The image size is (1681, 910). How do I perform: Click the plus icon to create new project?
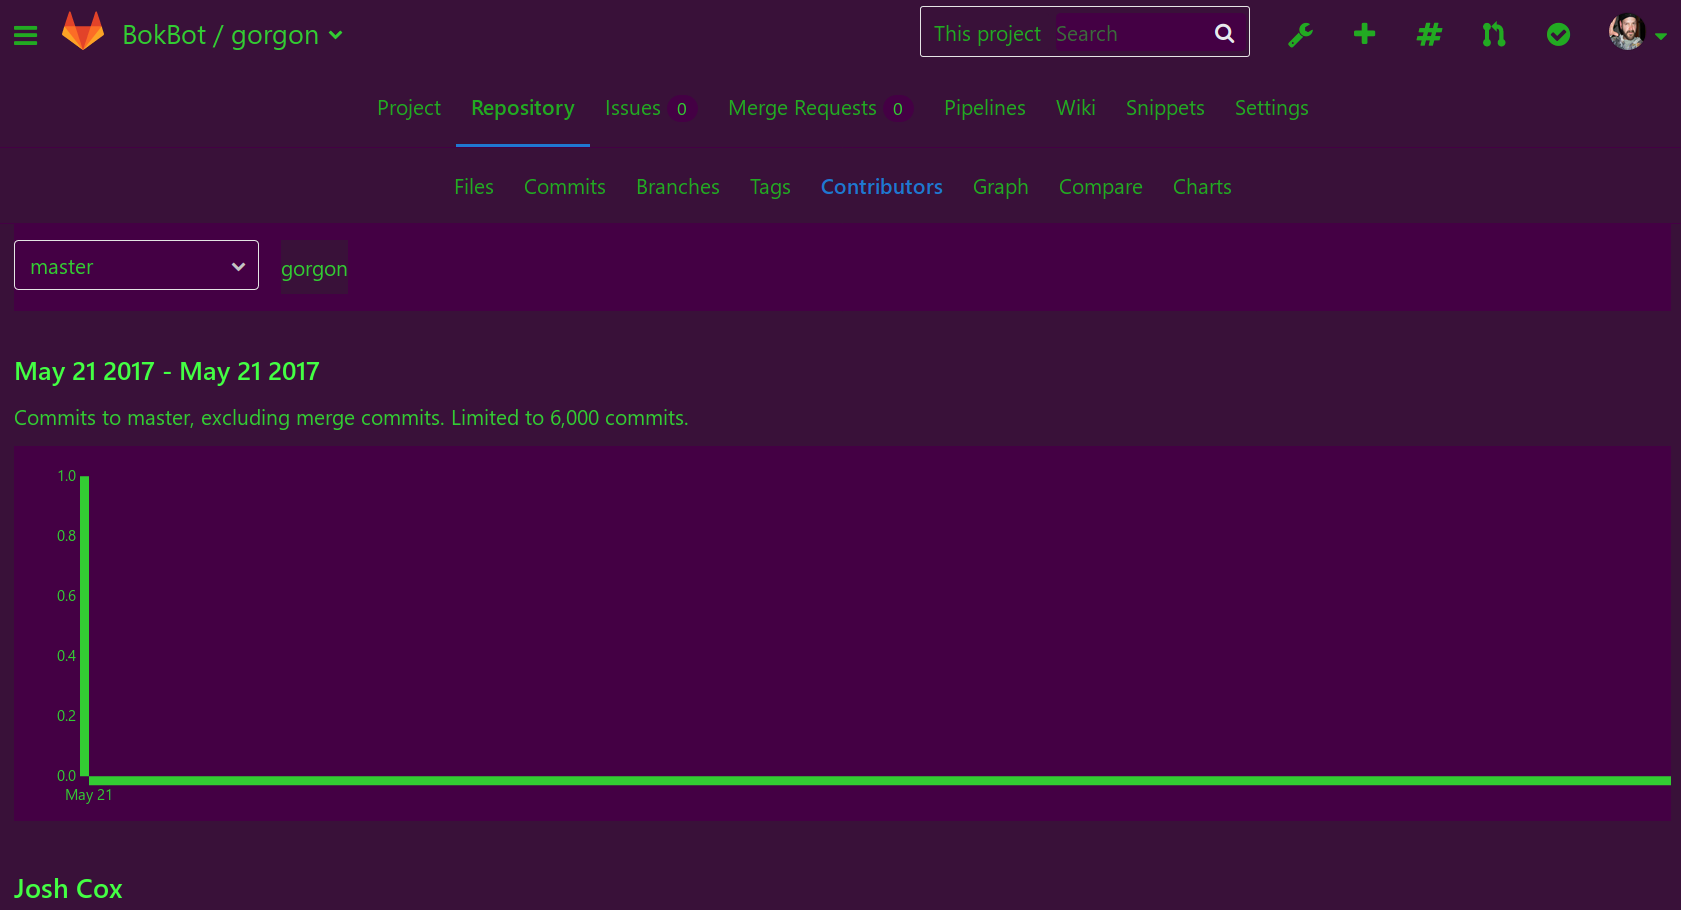pyautogui.click(x=1364, y=34)
